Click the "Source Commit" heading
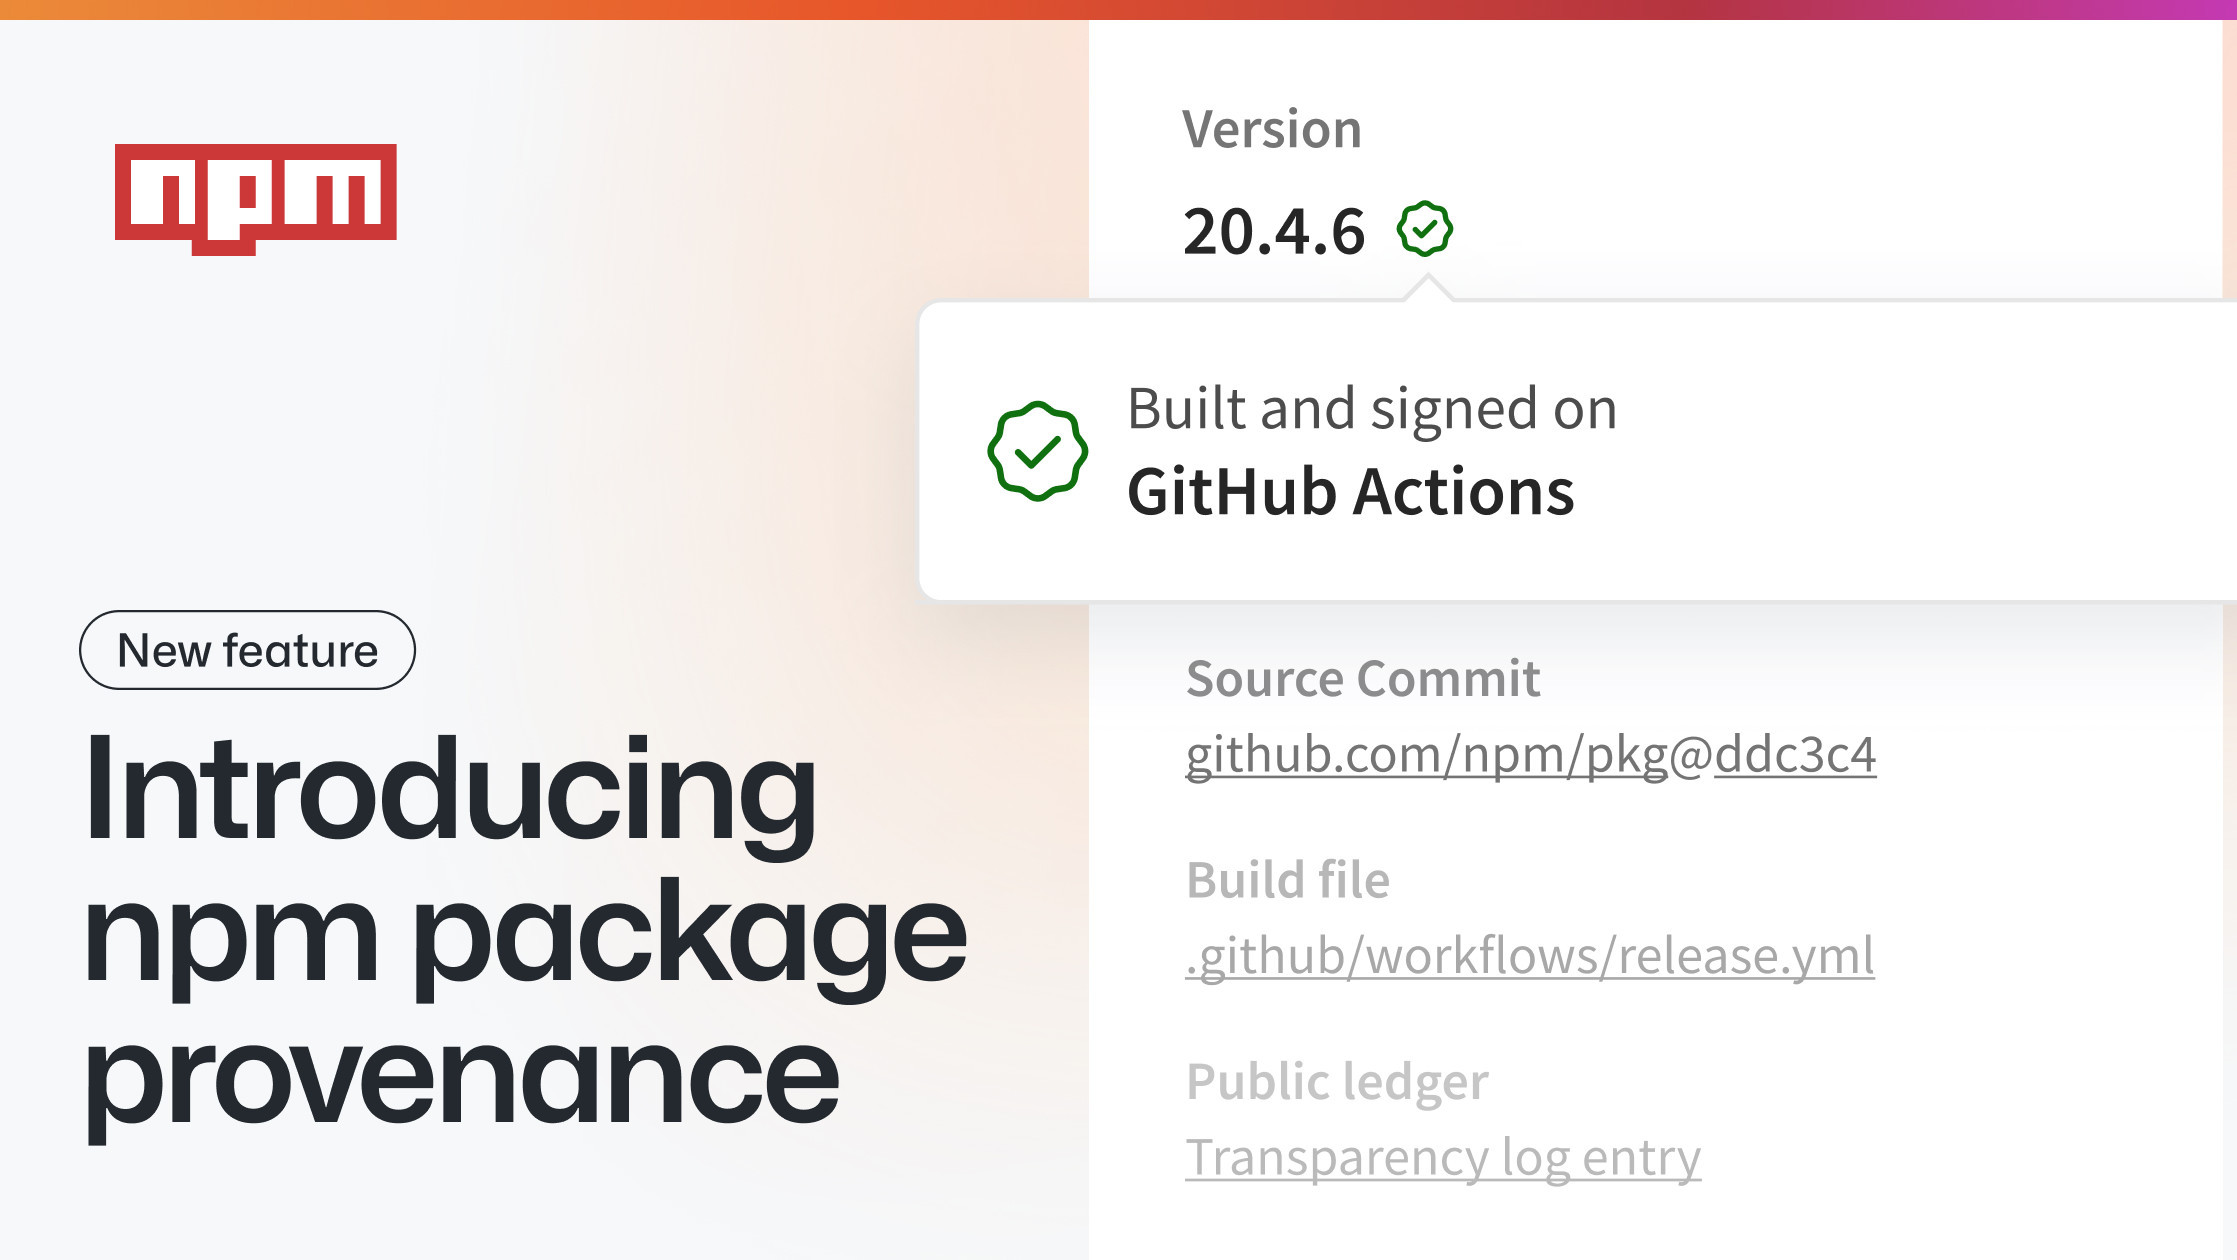 coord(1362,679)
